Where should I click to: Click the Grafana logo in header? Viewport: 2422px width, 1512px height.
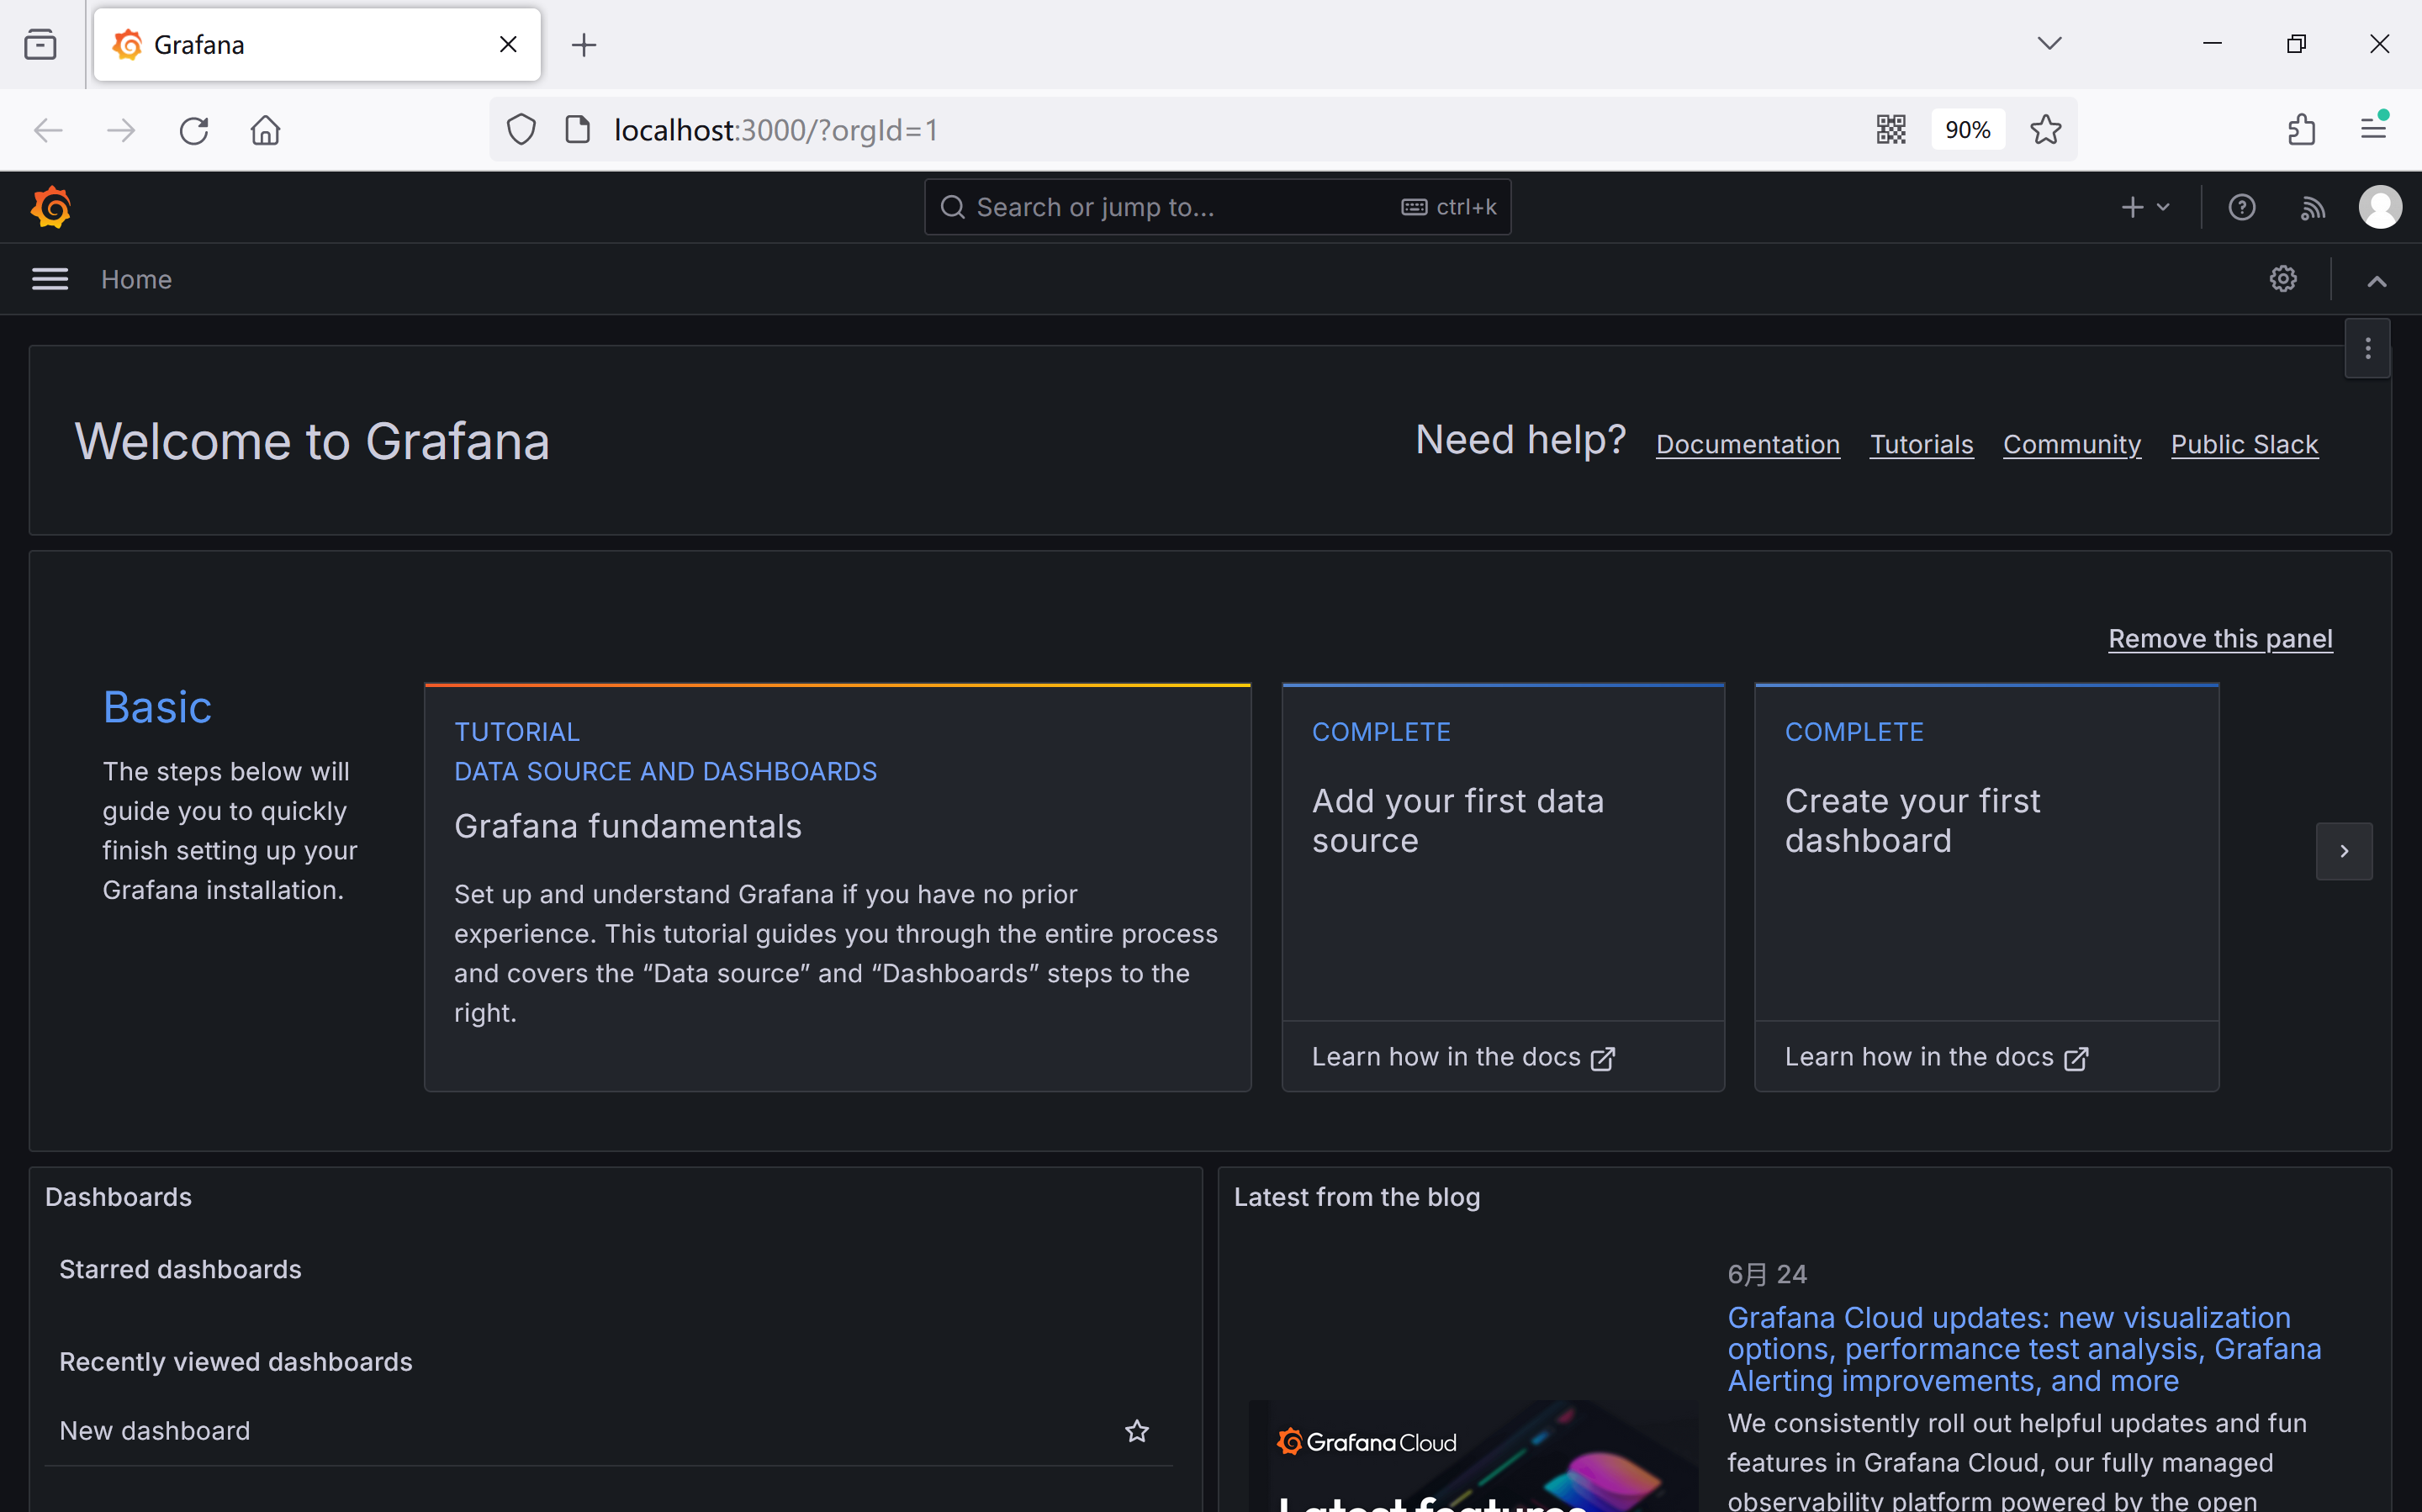pos(51,207)
